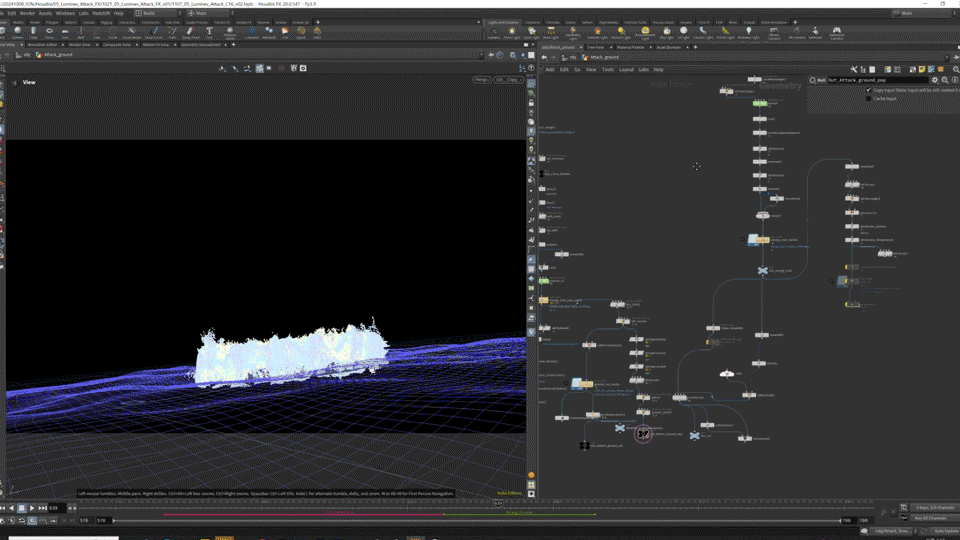
Task: Click the timeline frame range slider
Action: [475, 520]
